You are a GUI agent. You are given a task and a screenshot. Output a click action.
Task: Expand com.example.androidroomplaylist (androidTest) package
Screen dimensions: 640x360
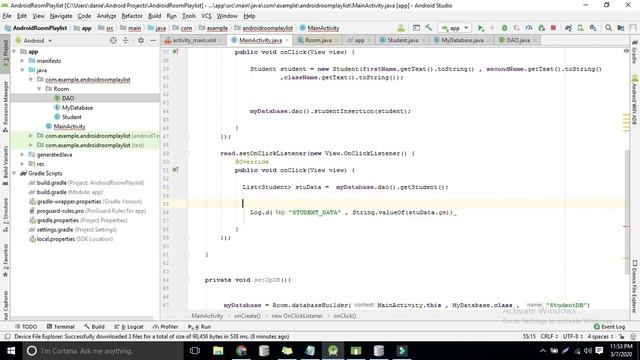click(31, 136)
